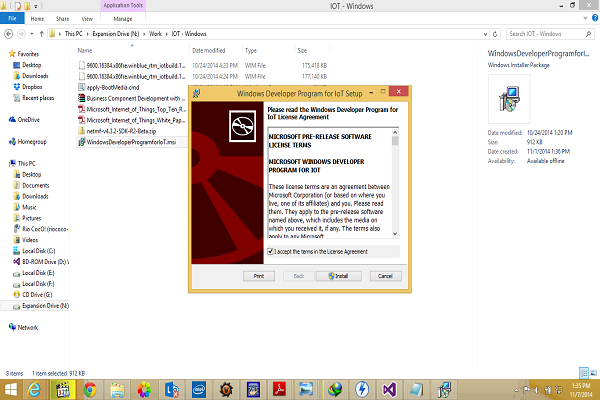Click the Cancel button in setup dialog
The height and width of the screenshot is (400, 600).
[x=385, y=276]
